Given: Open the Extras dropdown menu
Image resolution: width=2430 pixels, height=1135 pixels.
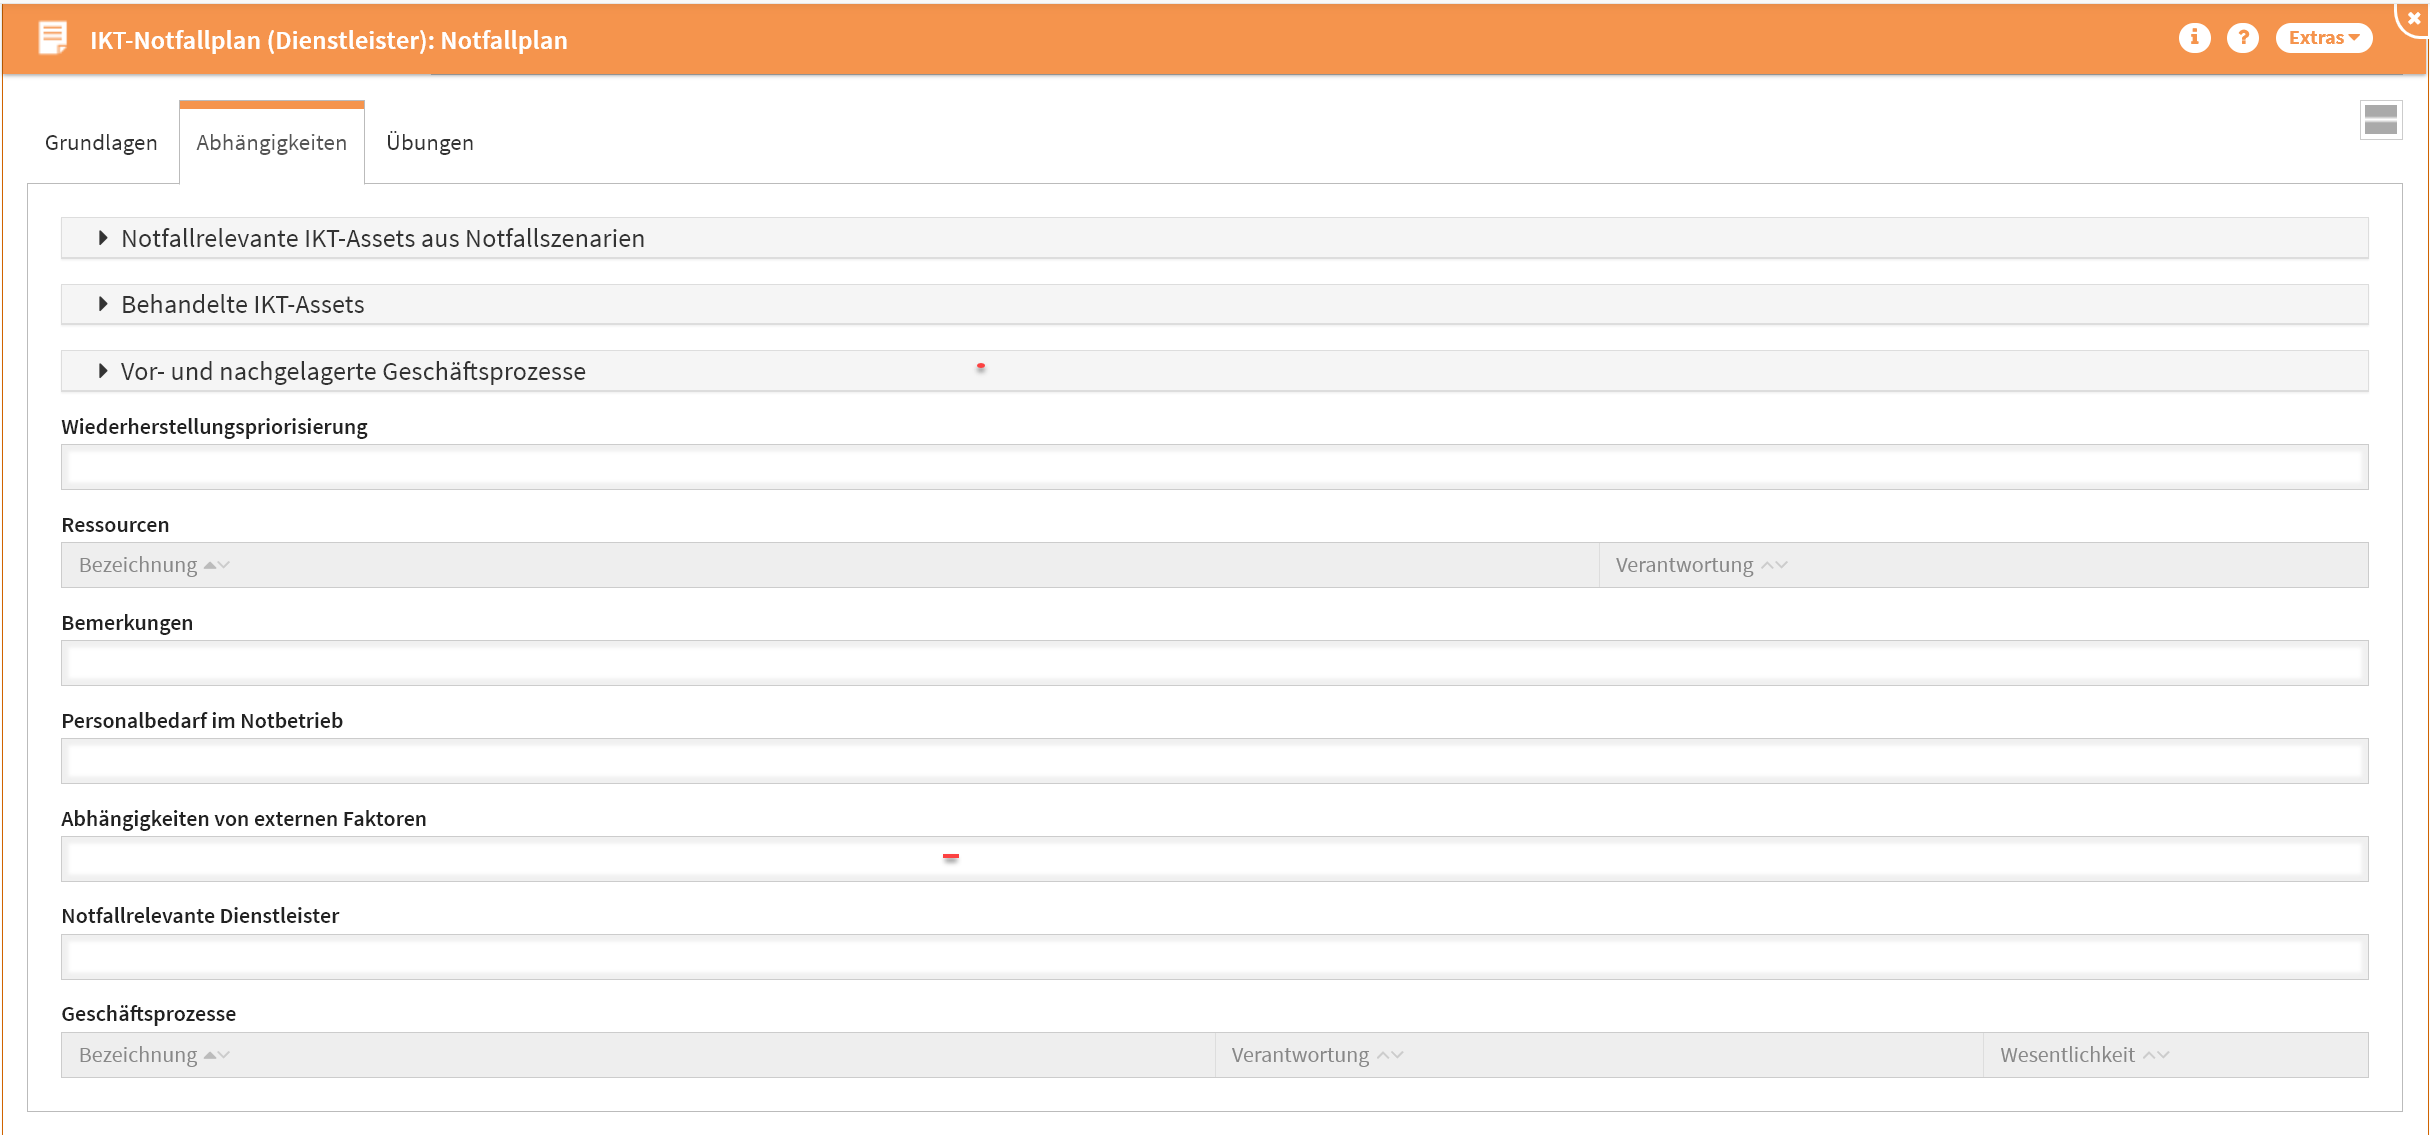Looking at the screenshot, I should coord(2323,38).
